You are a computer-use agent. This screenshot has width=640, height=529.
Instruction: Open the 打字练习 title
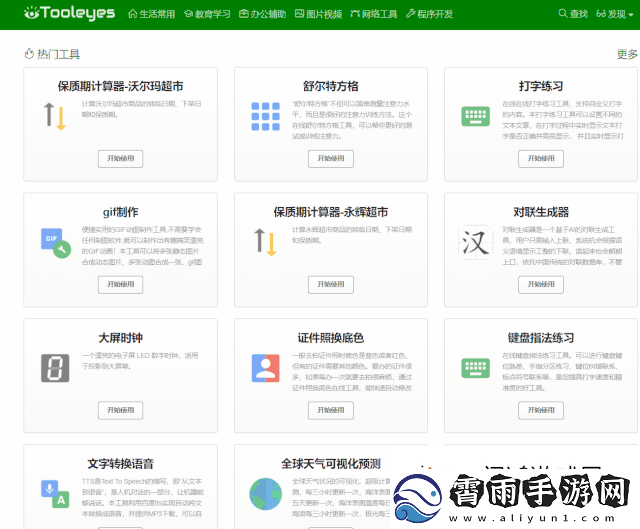tap(541, 87)
